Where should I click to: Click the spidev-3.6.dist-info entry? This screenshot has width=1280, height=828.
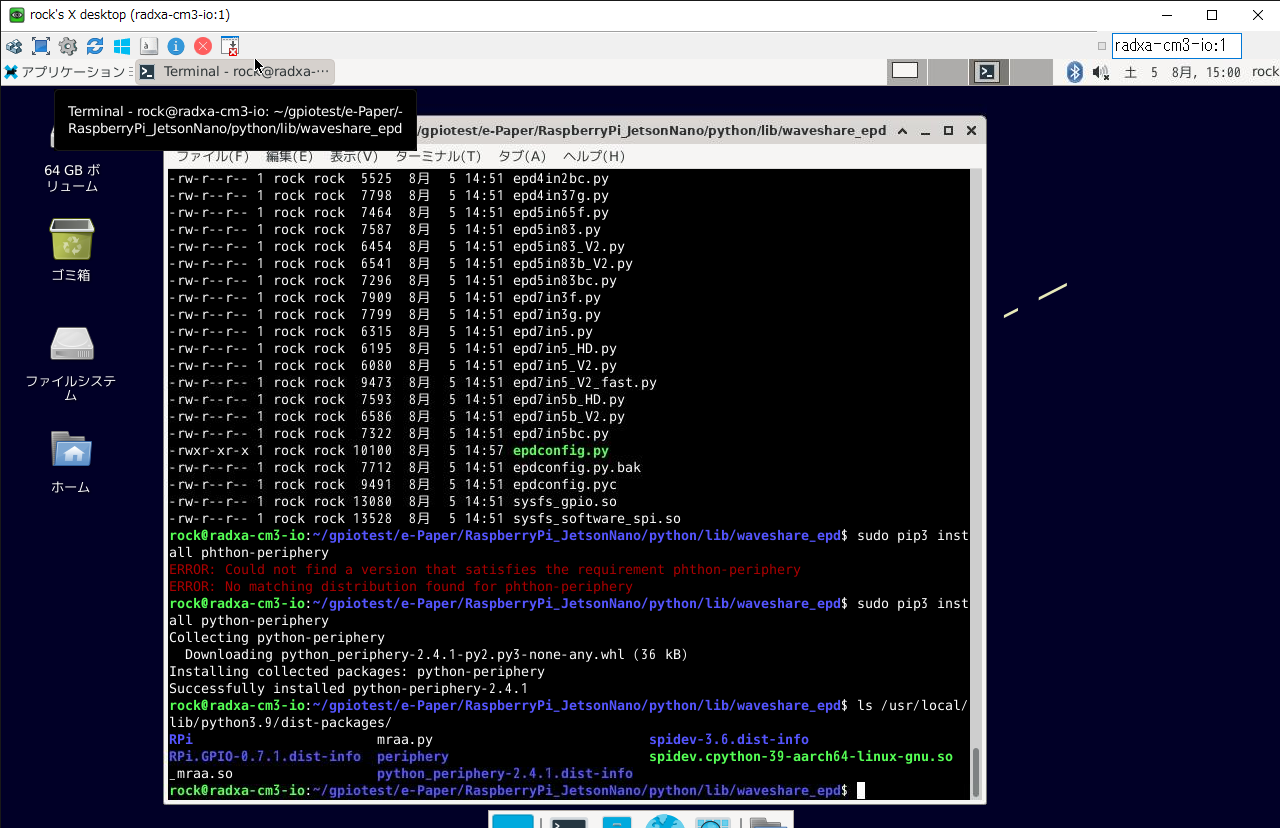[729, 740]
